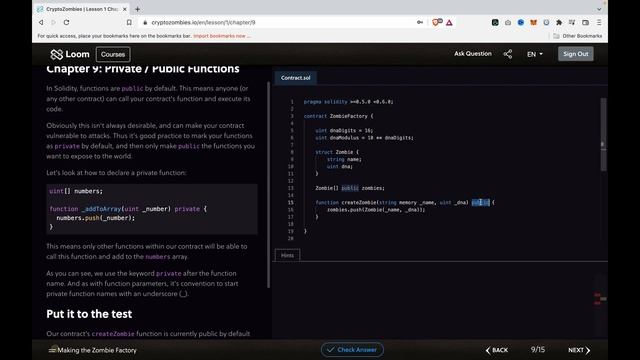Click string name line in struct
The height and width of the screenshot is (360, 640).
(344, 159)
